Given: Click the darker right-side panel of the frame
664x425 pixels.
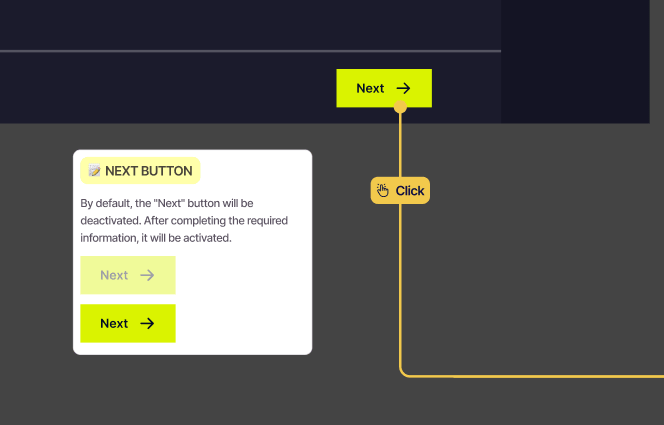Looking at the screenshot, I should 575,61.
